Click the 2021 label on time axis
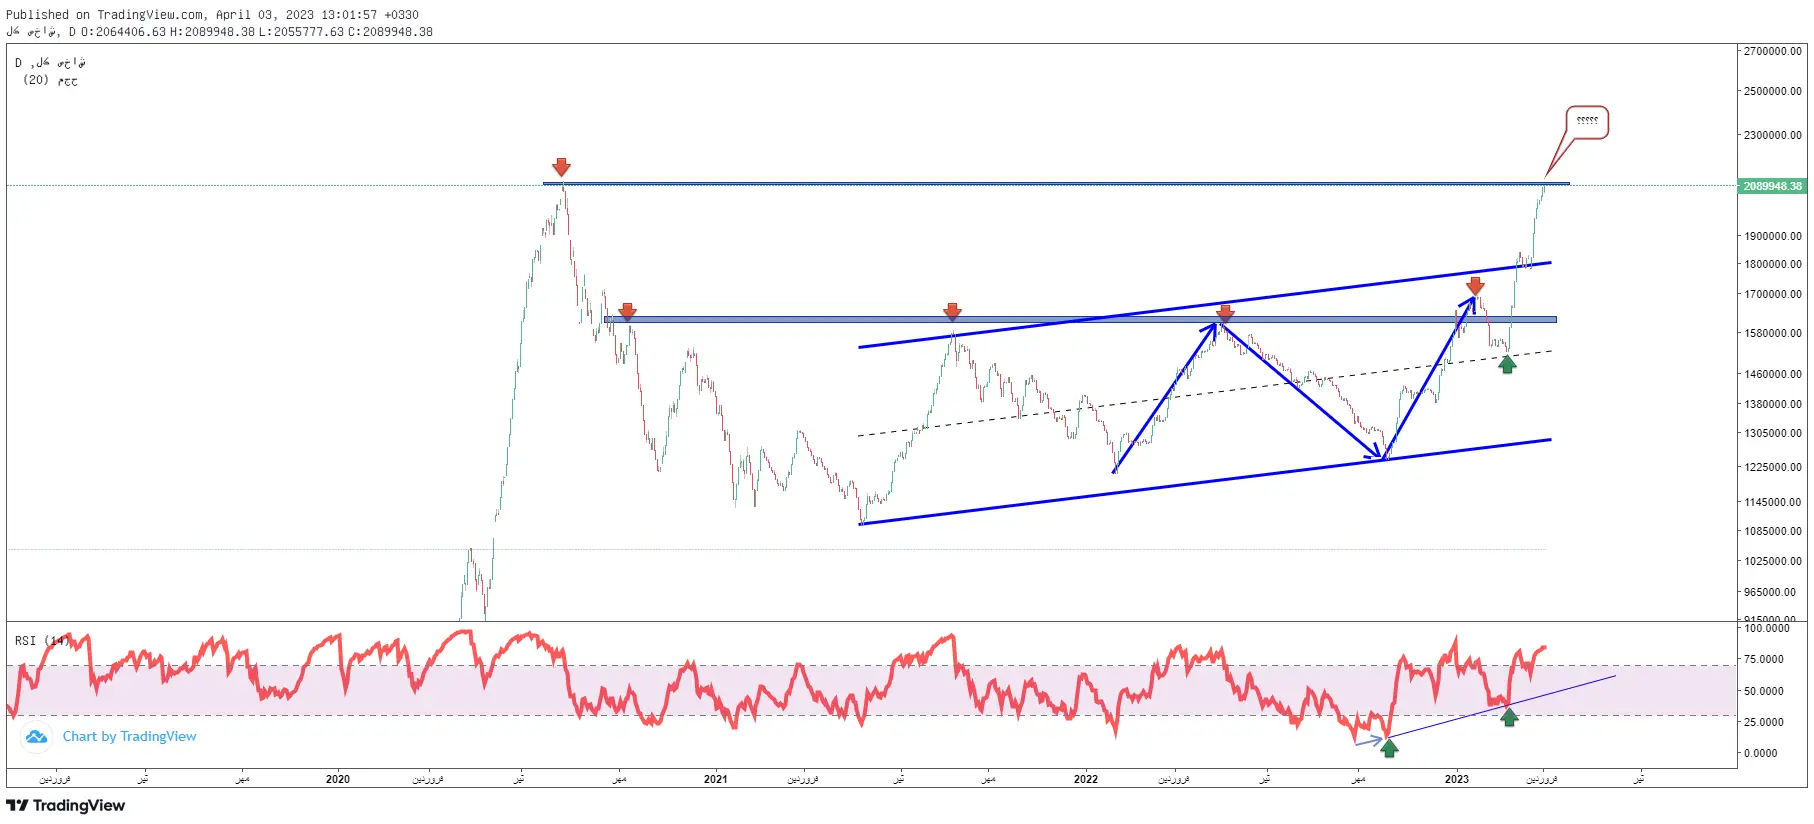This screenshot has width=1814, height=824. (x=715, y=779)
